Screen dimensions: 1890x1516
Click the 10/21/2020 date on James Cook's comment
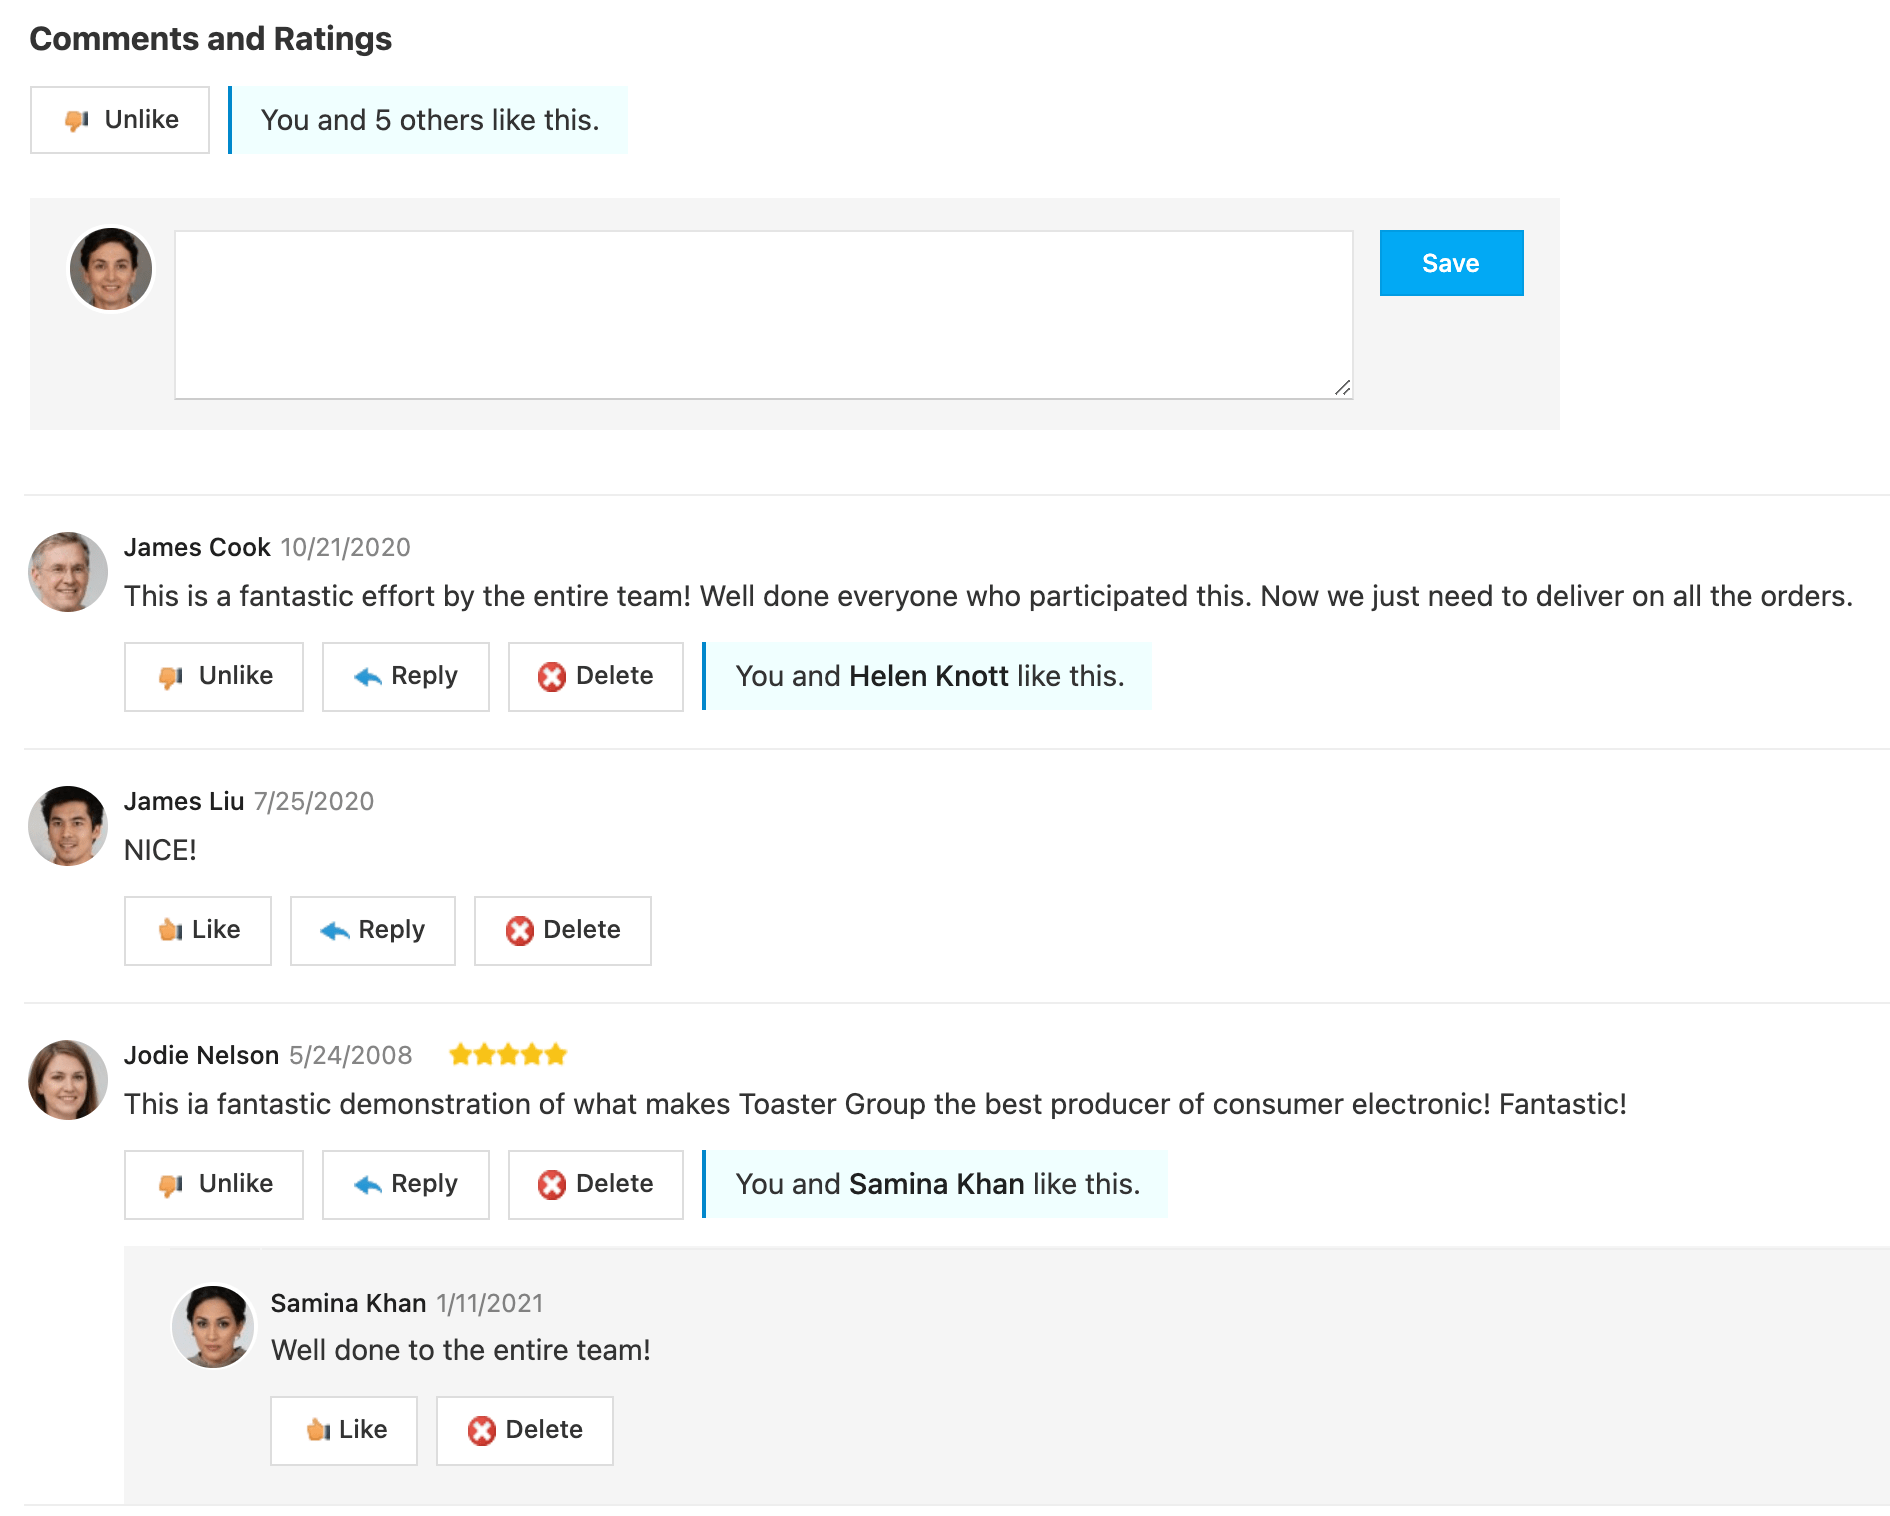(346, 547)
